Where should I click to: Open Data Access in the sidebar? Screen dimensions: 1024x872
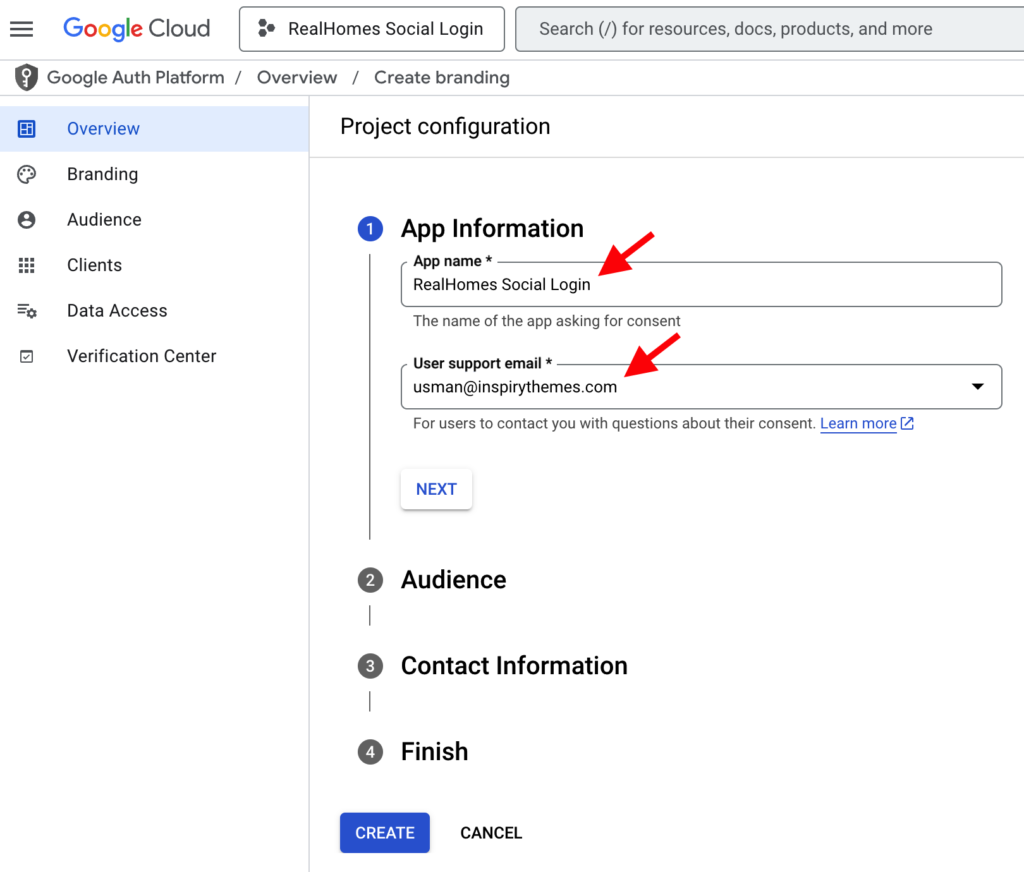pos(154,311)
